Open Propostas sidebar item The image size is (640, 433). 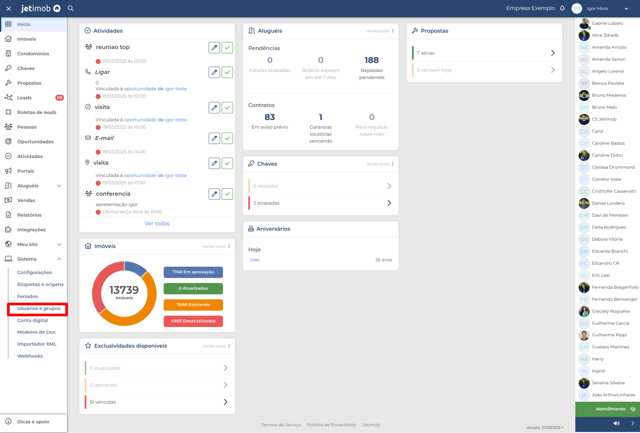pos(33,83)
